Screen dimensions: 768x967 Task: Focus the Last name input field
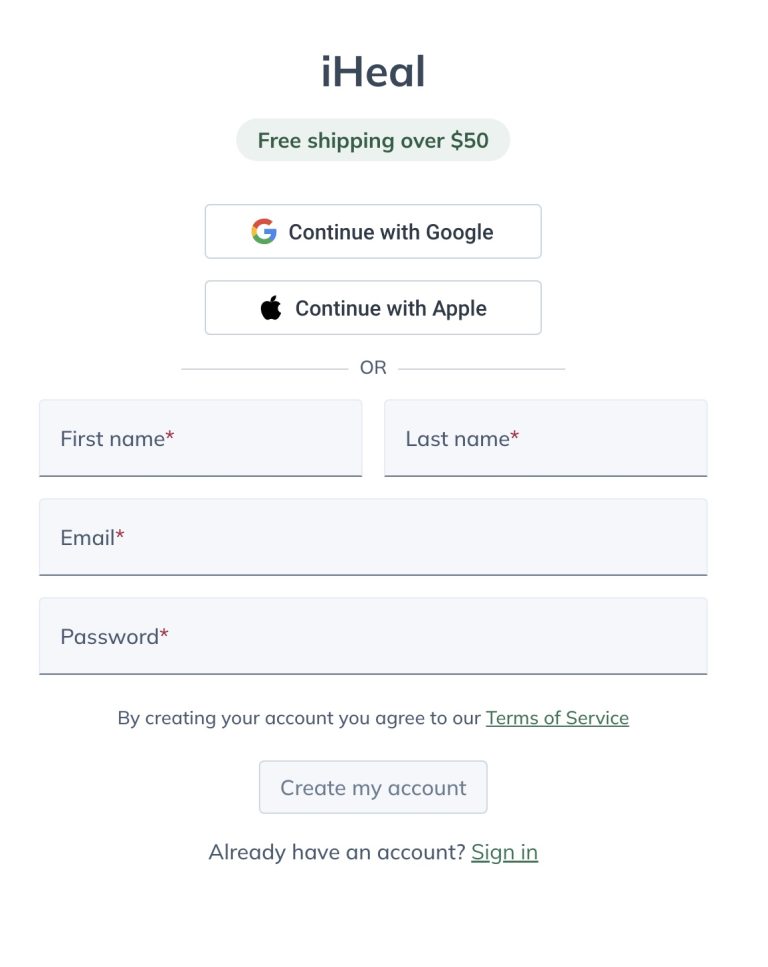[x=545, y=439]
